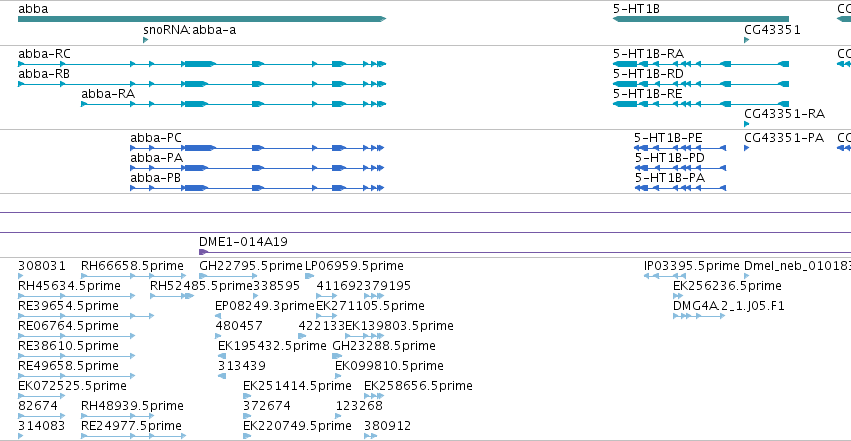
Task: Click the CG43351 gene label
Action: (x=772, y=30)
